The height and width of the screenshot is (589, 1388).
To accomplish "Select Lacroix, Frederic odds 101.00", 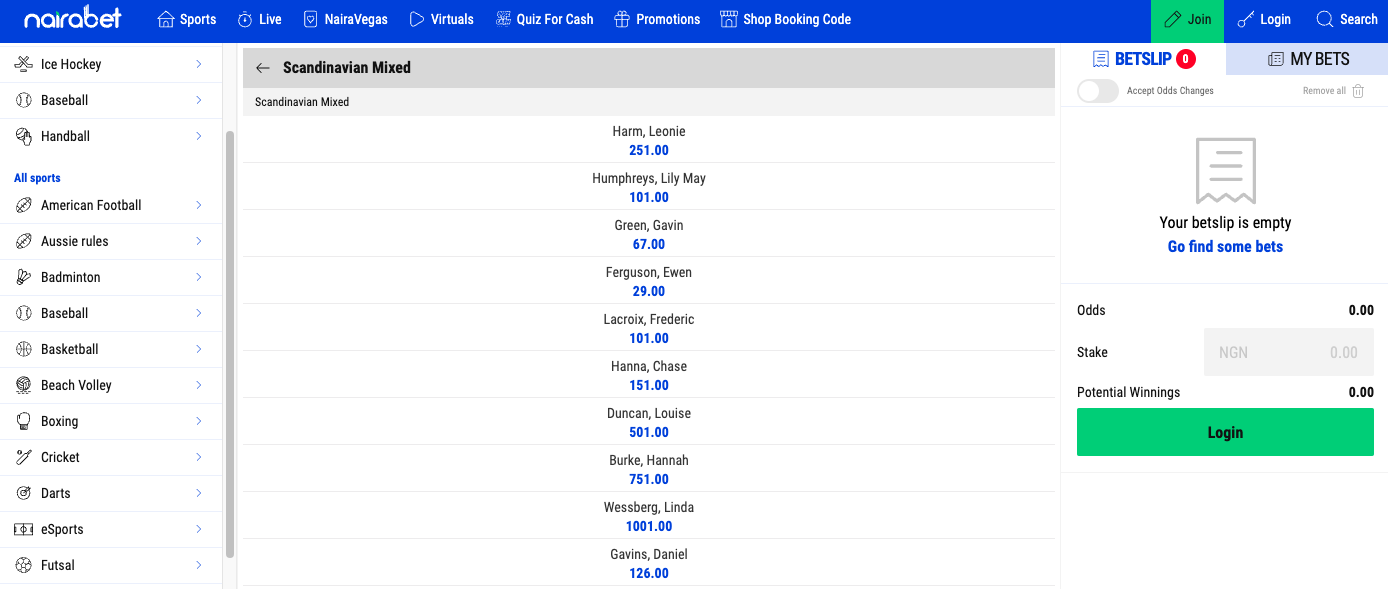I will coord(649,338).
